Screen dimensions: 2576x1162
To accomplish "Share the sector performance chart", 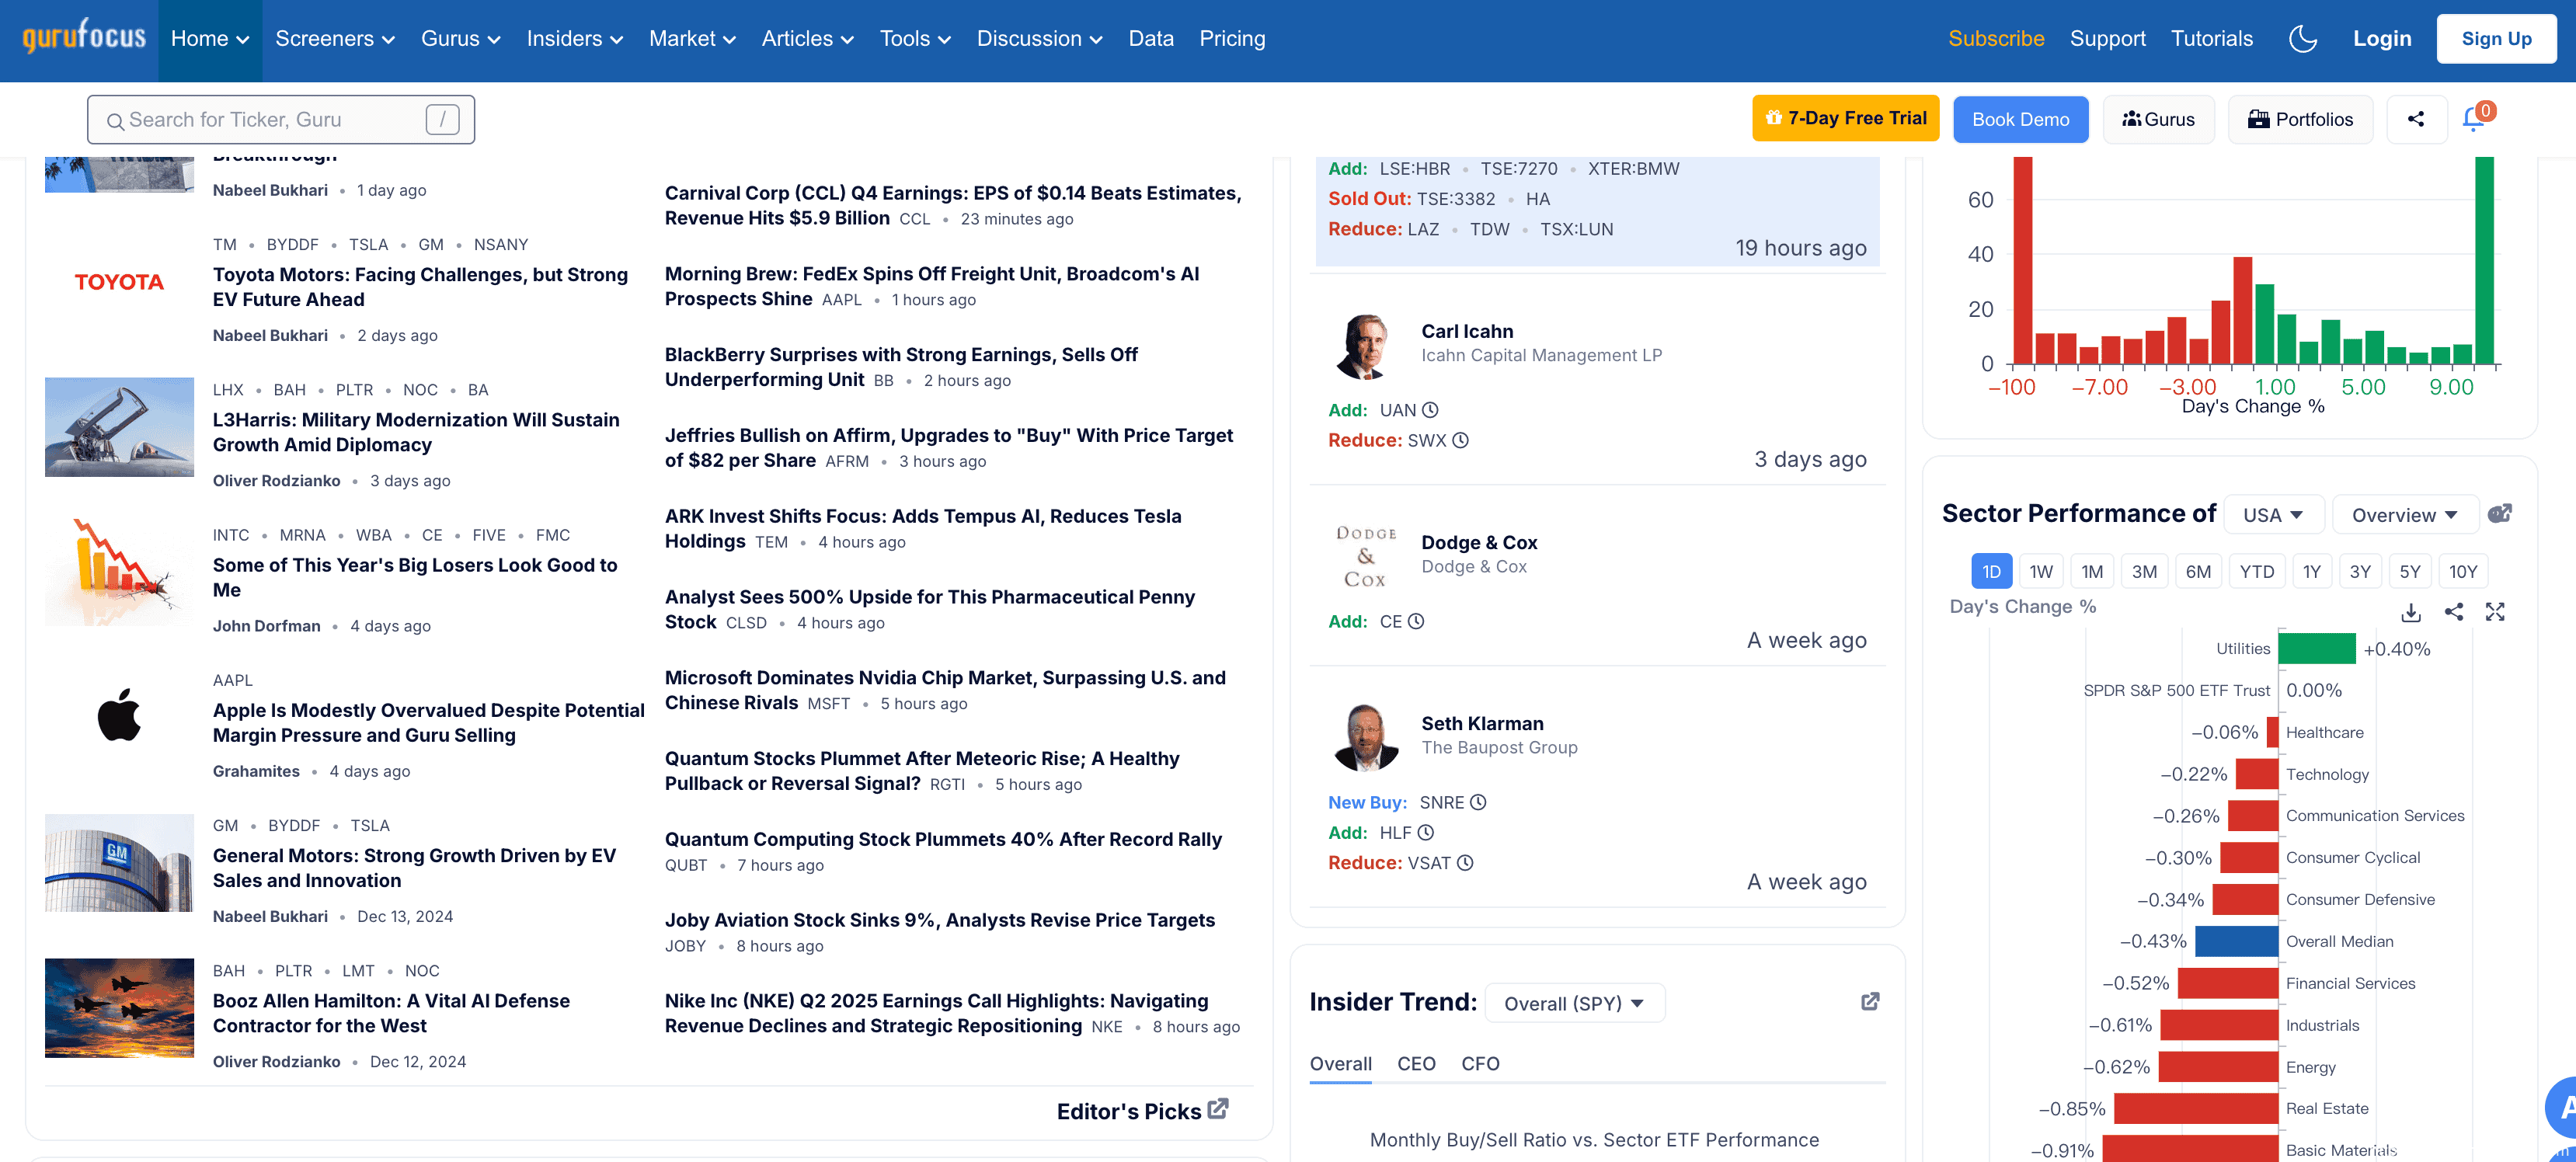I will click(x=2453, y=612).
